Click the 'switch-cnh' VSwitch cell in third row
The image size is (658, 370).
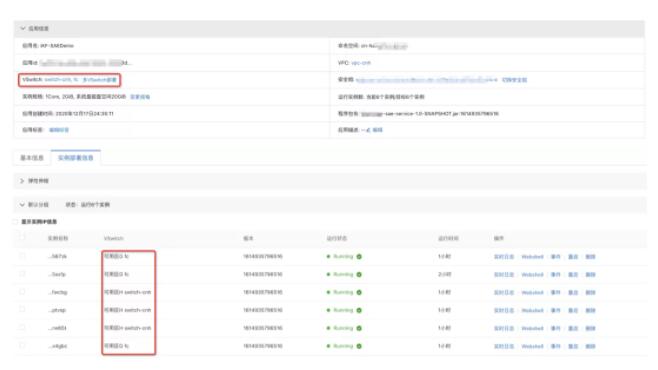128,292
